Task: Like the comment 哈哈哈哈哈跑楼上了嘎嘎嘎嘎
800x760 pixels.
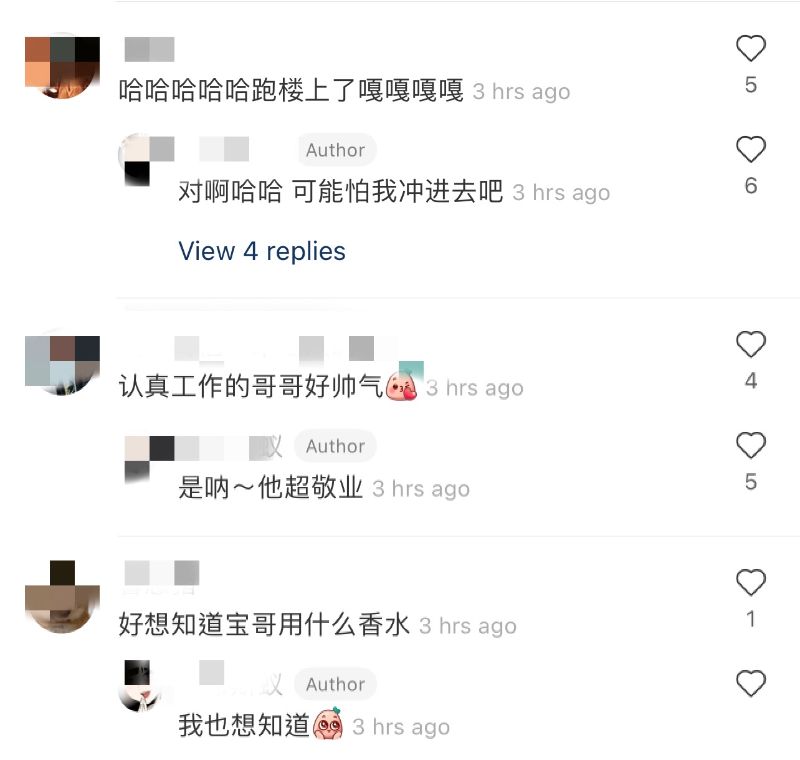Action: [x=751, y=48]
